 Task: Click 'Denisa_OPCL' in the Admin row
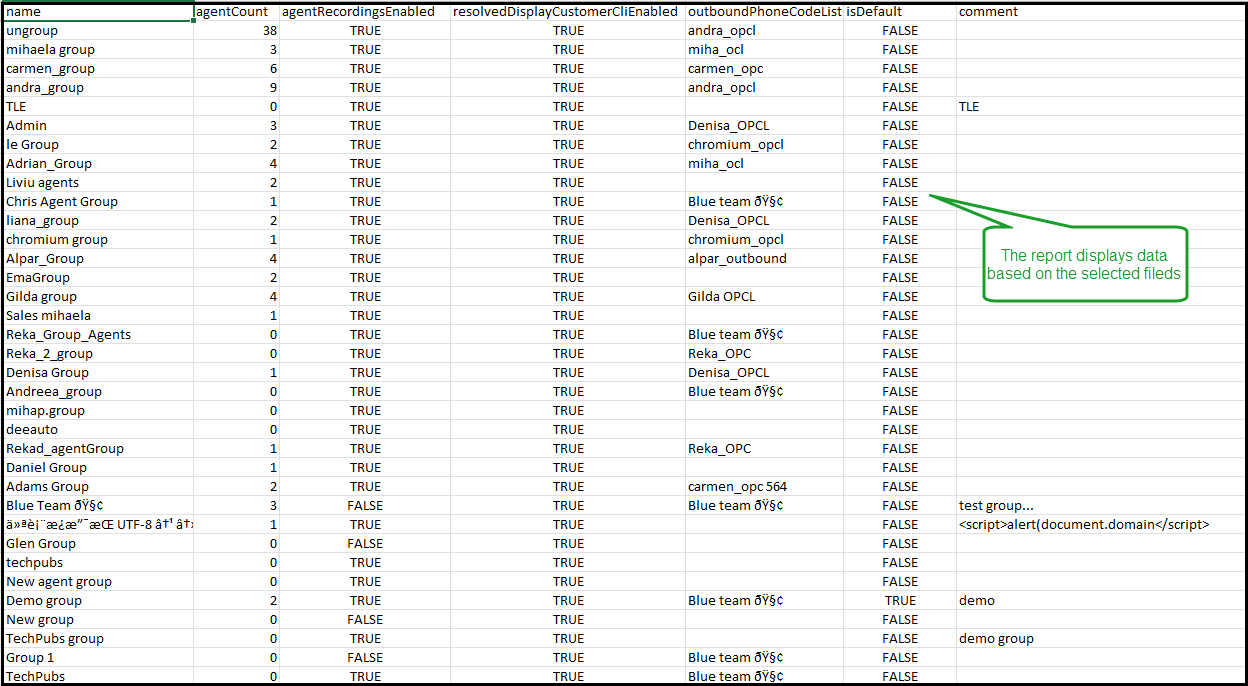(x=764, y=126)
